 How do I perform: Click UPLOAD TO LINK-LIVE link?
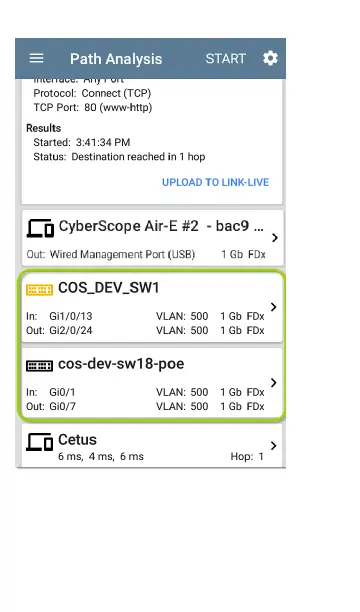tap(216, 182)
